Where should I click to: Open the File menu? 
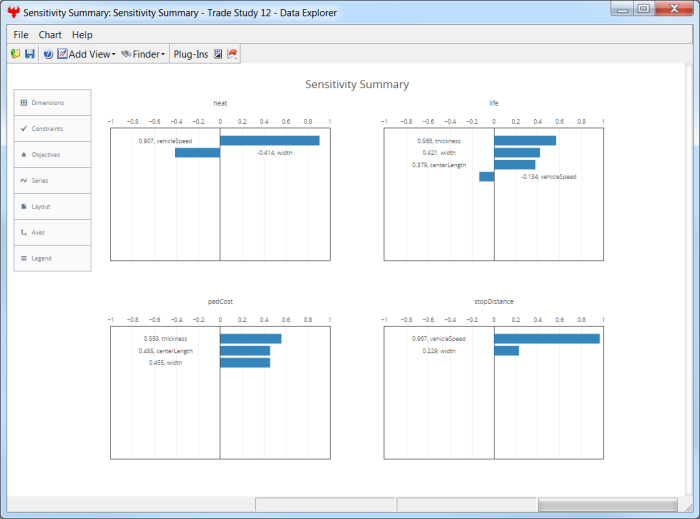coord(20,35)
